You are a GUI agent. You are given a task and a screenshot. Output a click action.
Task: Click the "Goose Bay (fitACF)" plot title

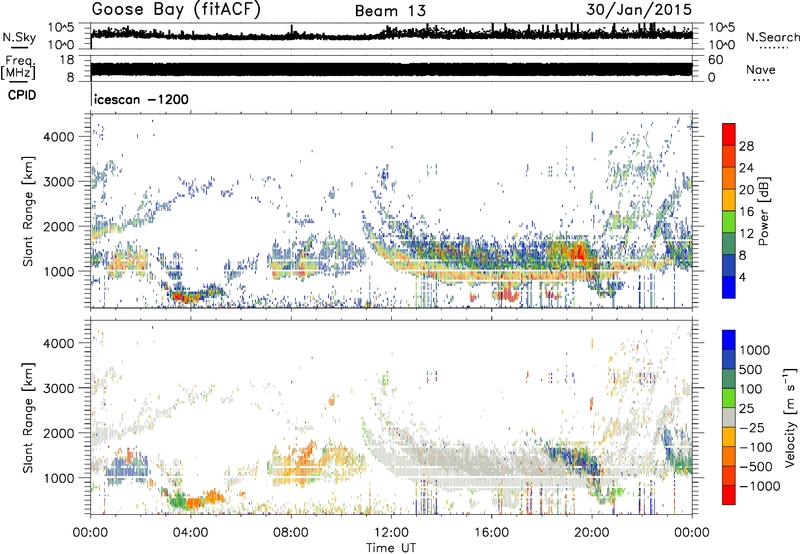(176, 9)
